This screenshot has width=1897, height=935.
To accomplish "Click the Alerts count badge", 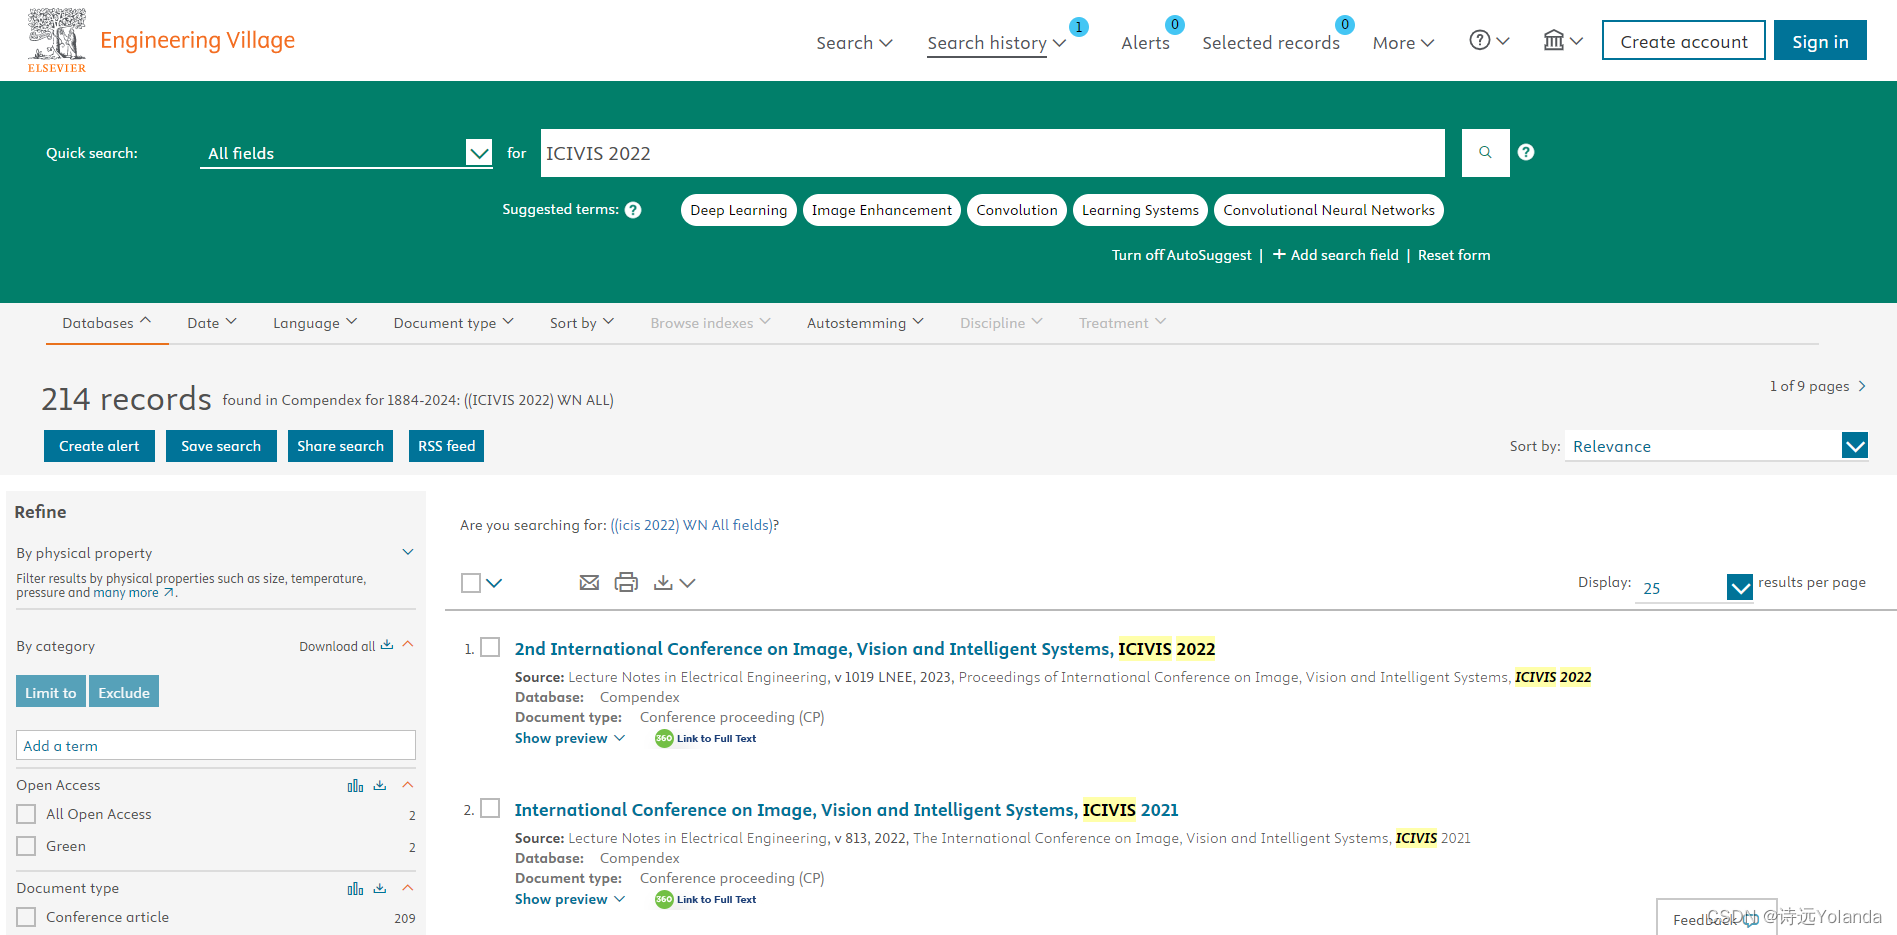I will pyautogui.click(x=1175, y=24).
